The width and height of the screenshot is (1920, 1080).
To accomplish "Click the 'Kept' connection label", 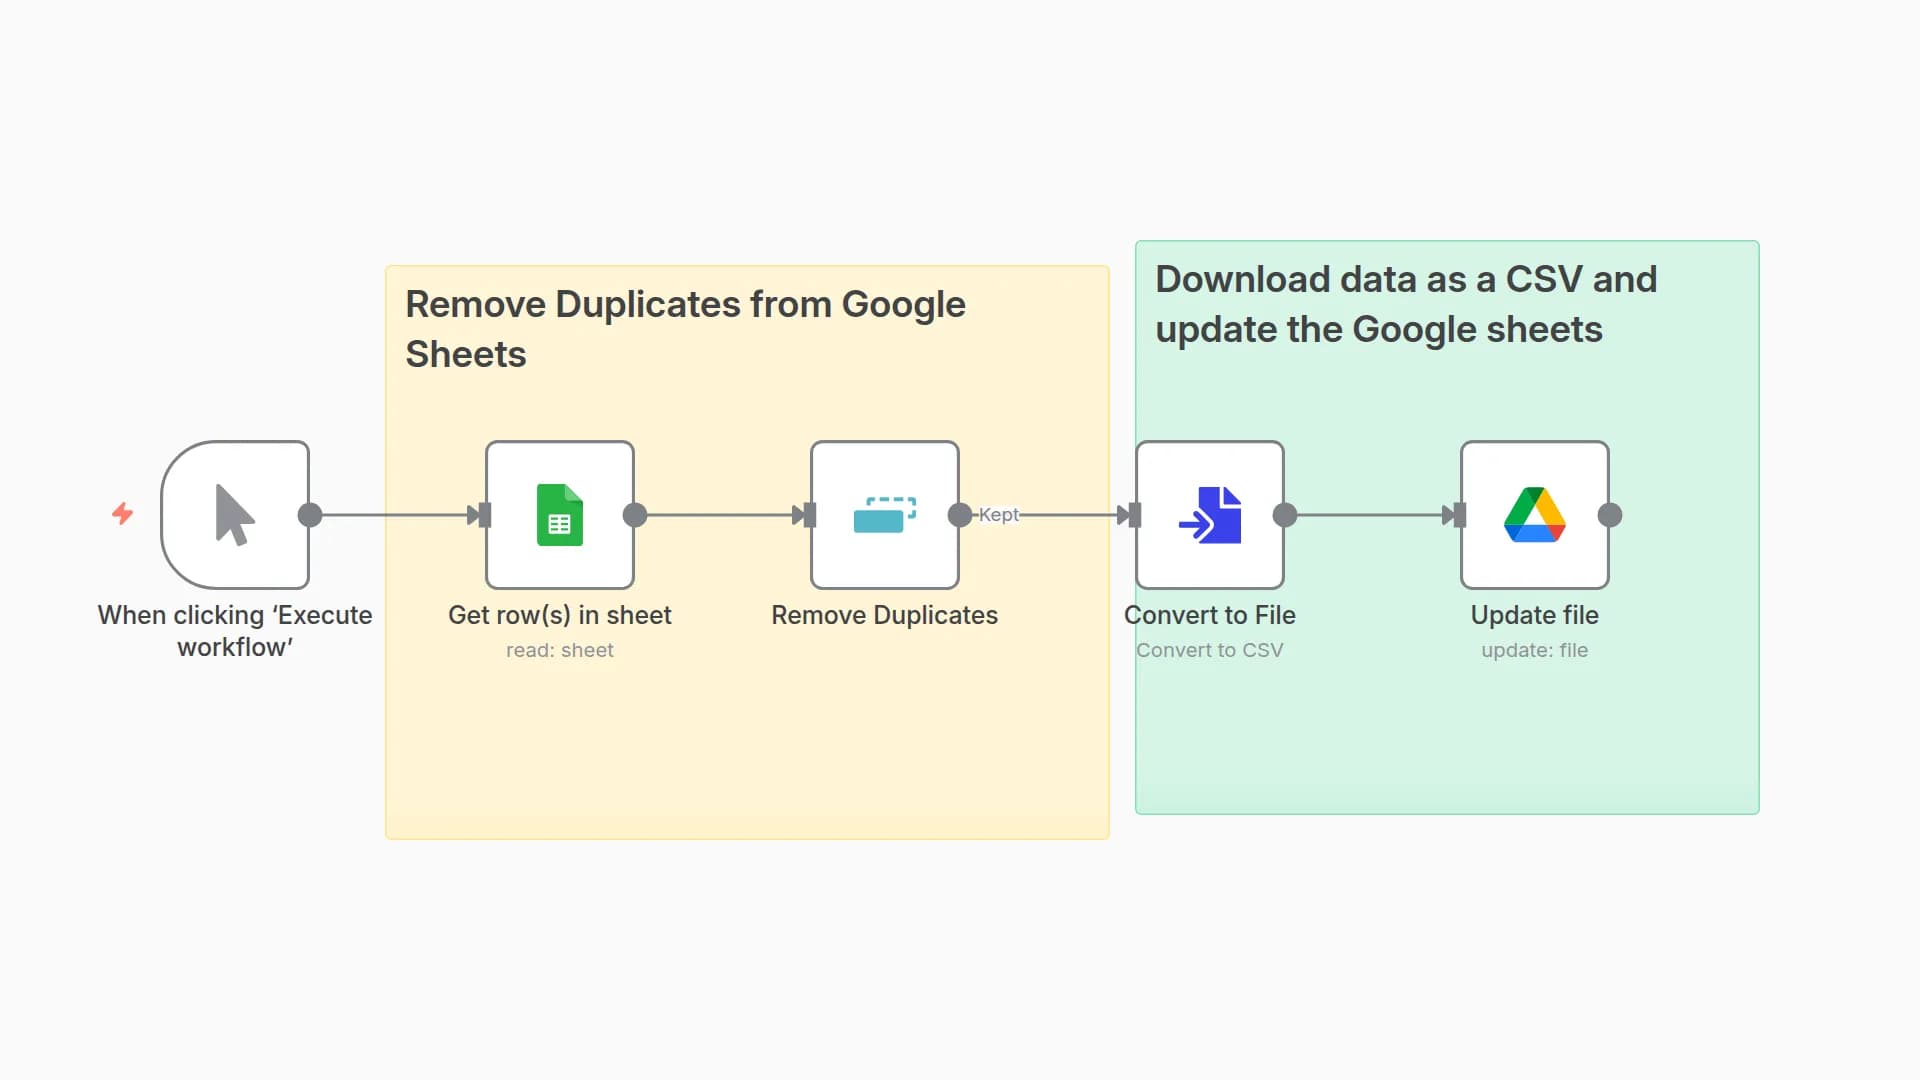I will (1000, 515).
